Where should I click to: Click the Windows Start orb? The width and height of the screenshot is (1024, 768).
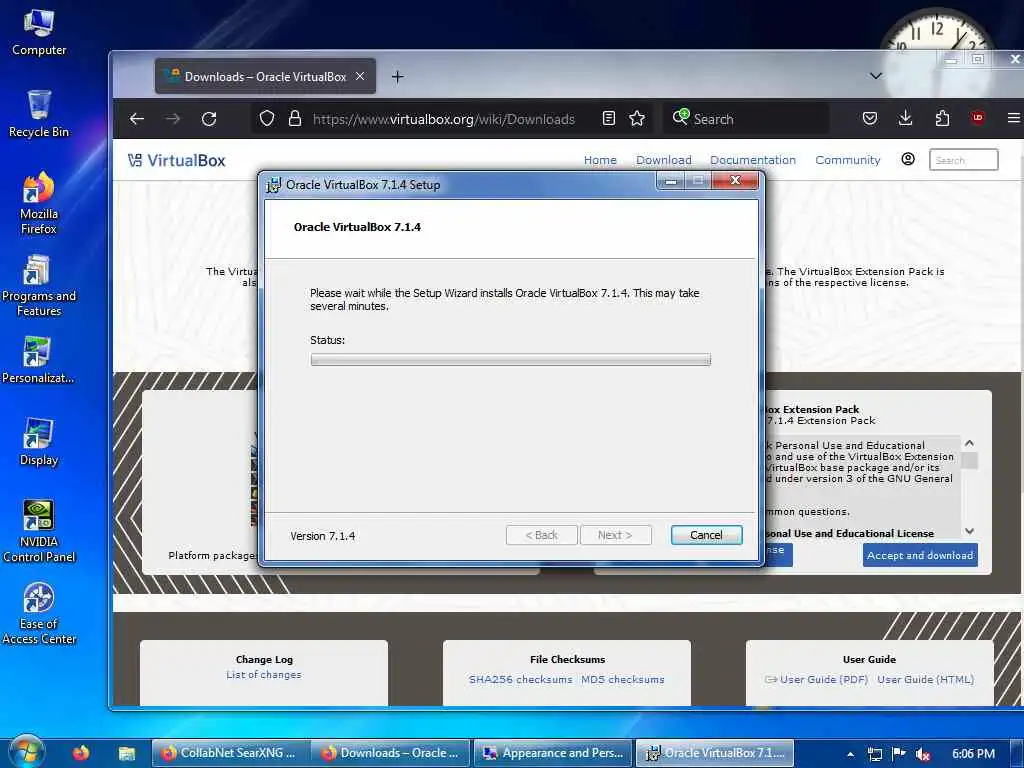coord(25,753)
